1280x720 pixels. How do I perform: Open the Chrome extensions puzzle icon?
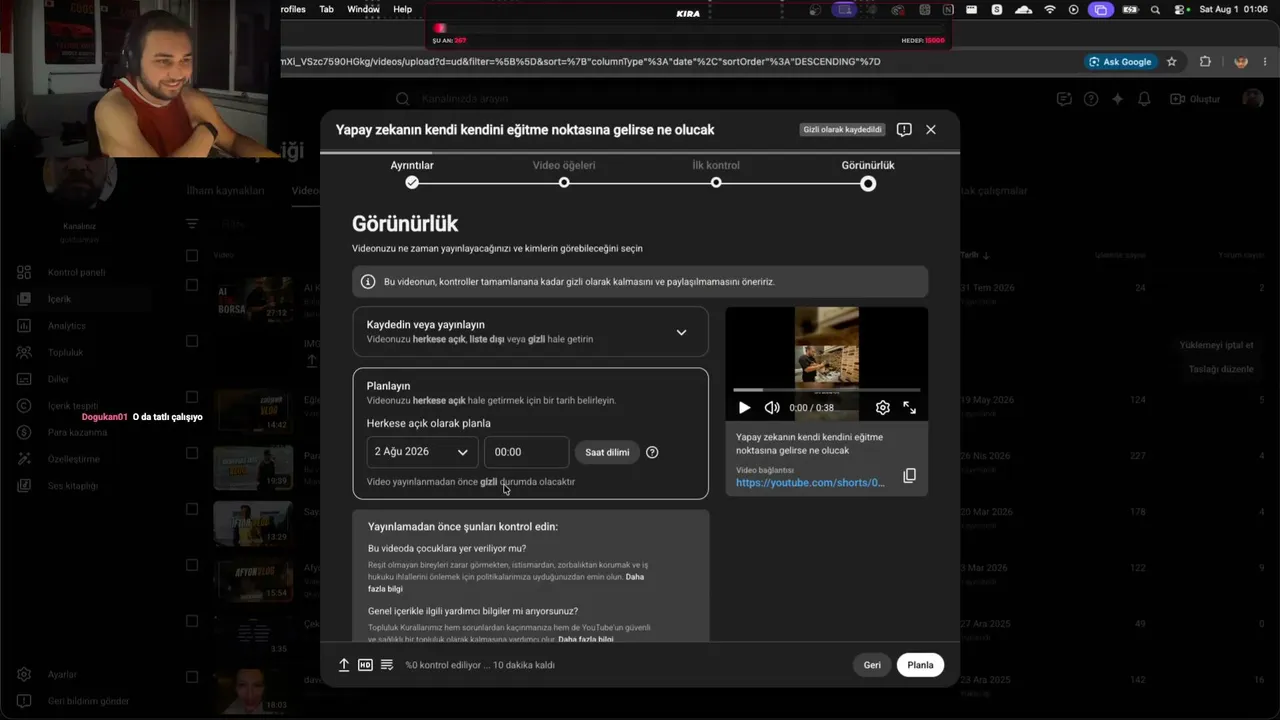tap(1205, 62)
